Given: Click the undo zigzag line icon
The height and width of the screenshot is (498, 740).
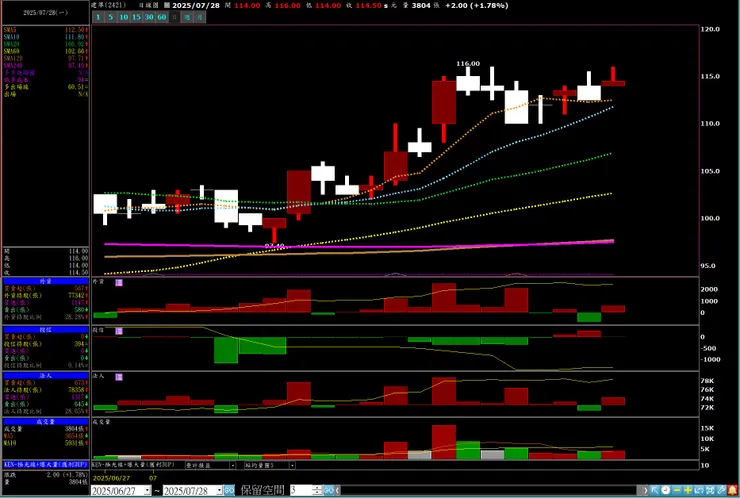Looking at the screenshot, I should (699, 490).
